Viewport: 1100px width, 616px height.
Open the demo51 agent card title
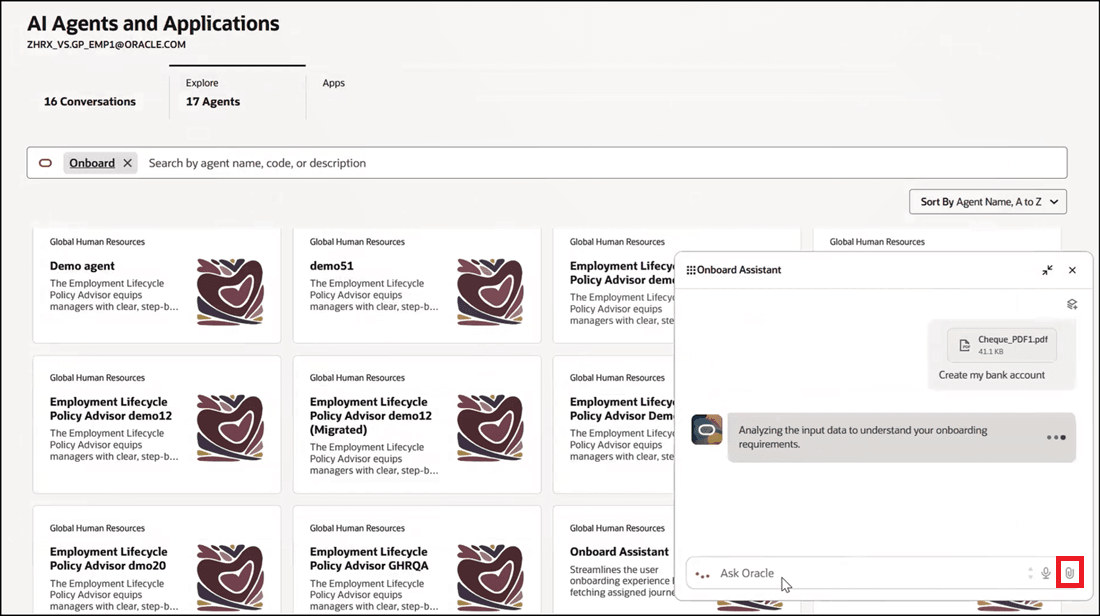tap(331, 266)
